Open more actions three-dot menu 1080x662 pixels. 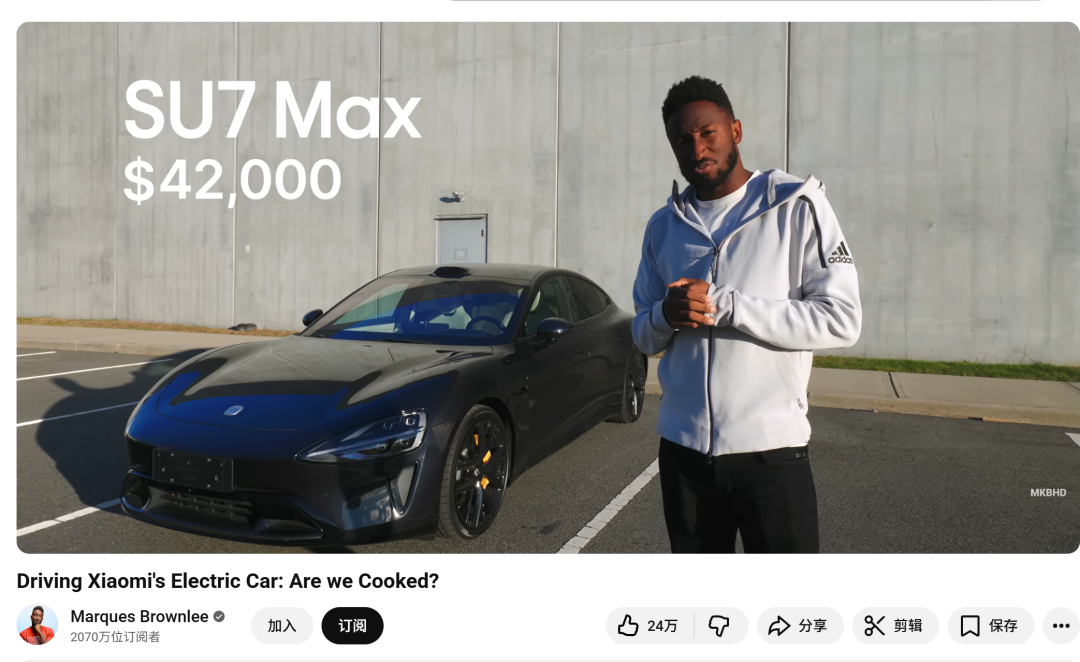[x=1061, y=625]
